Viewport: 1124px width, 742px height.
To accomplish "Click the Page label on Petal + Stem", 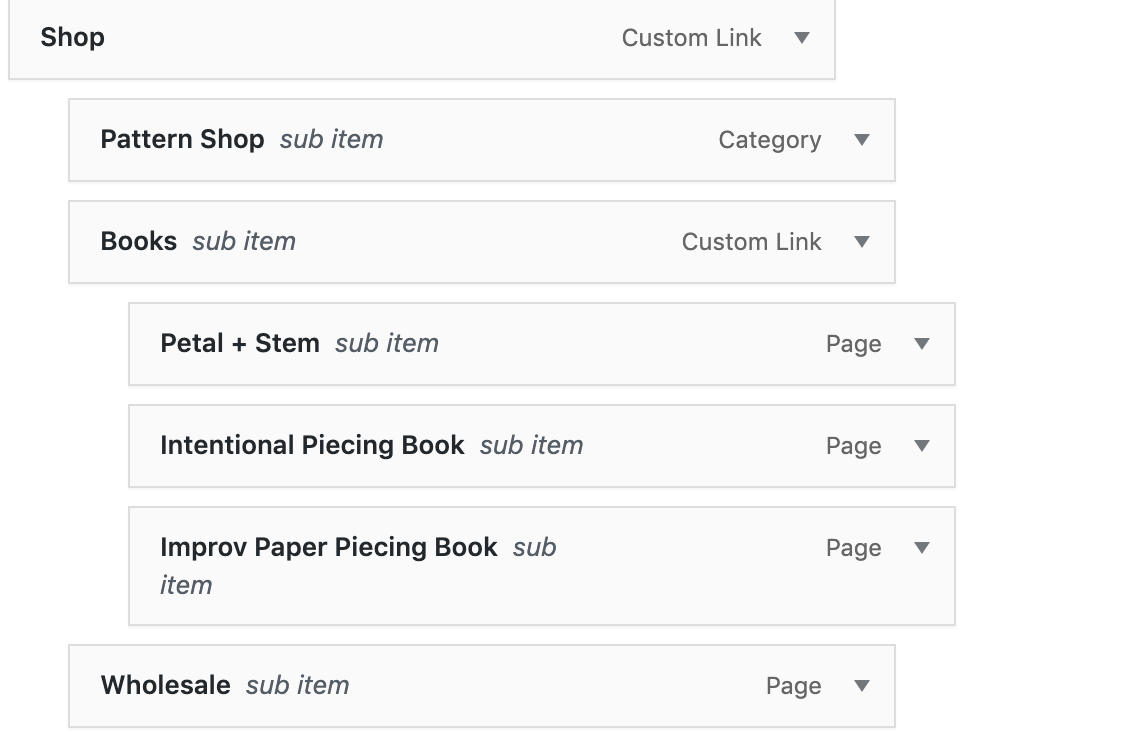I will pyautogui.click(x=853, y=344).
